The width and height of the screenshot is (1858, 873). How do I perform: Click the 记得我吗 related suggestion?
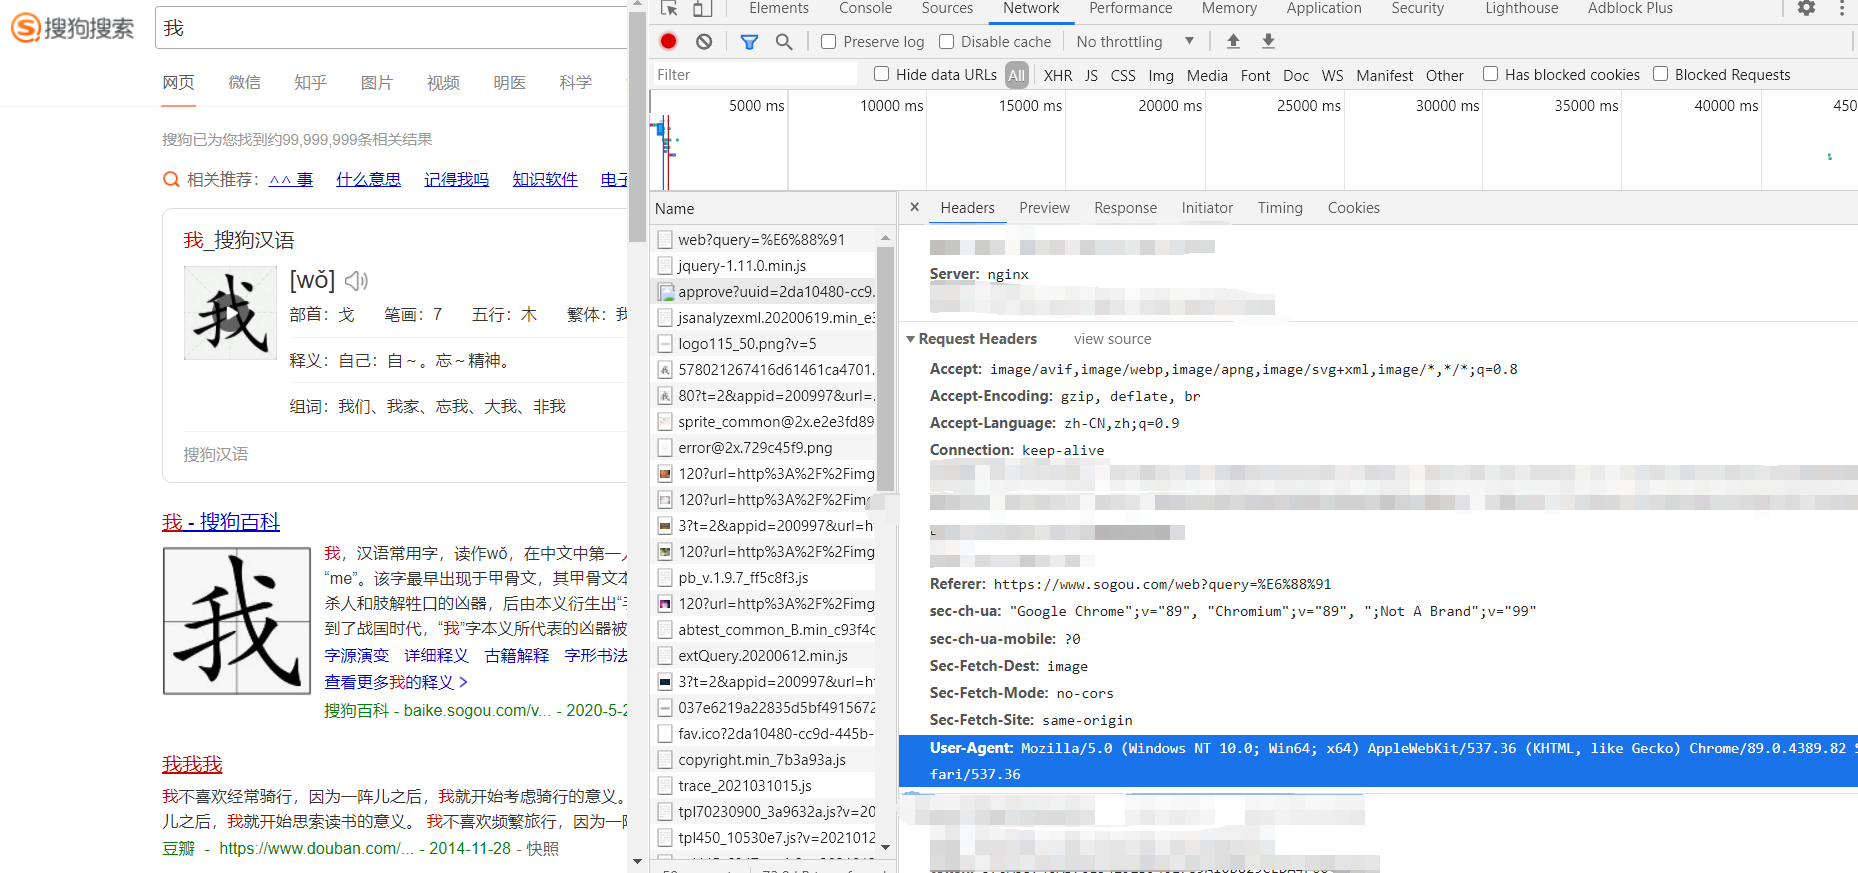coord(456,179)
